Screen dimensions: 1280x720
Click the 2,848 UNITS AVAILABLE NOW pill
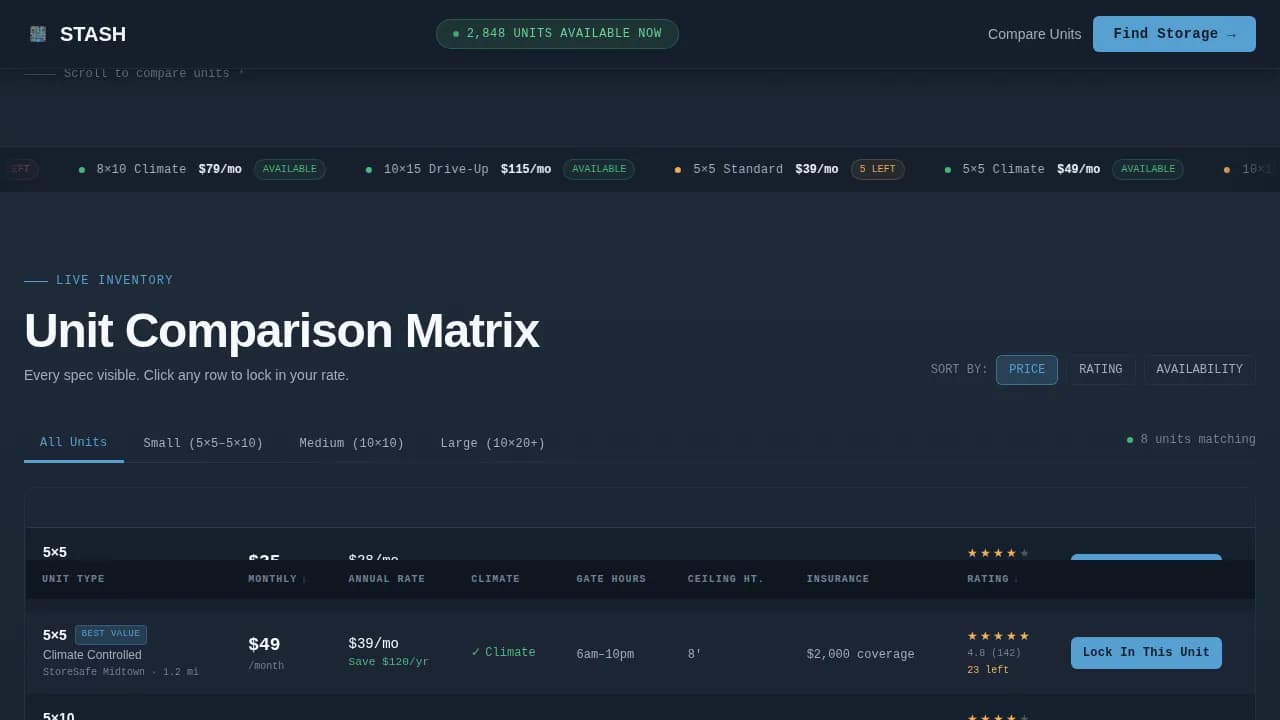[x=557, y=33]
